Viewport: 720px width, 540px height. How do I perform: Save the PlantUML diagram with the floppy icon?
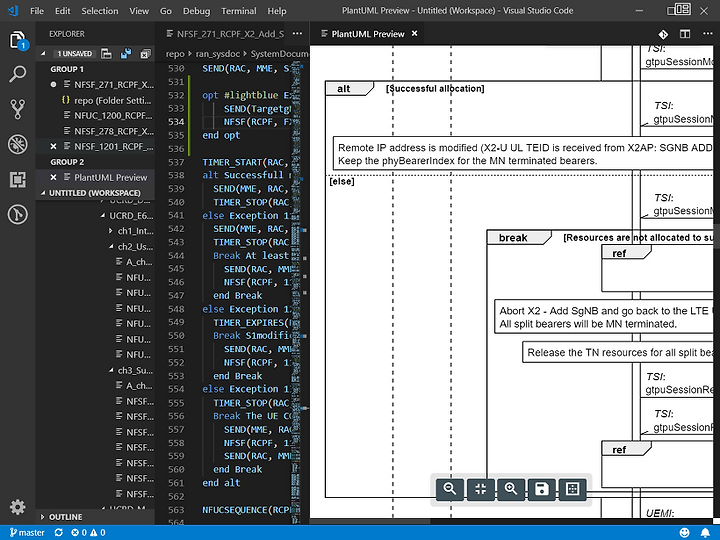542,489
